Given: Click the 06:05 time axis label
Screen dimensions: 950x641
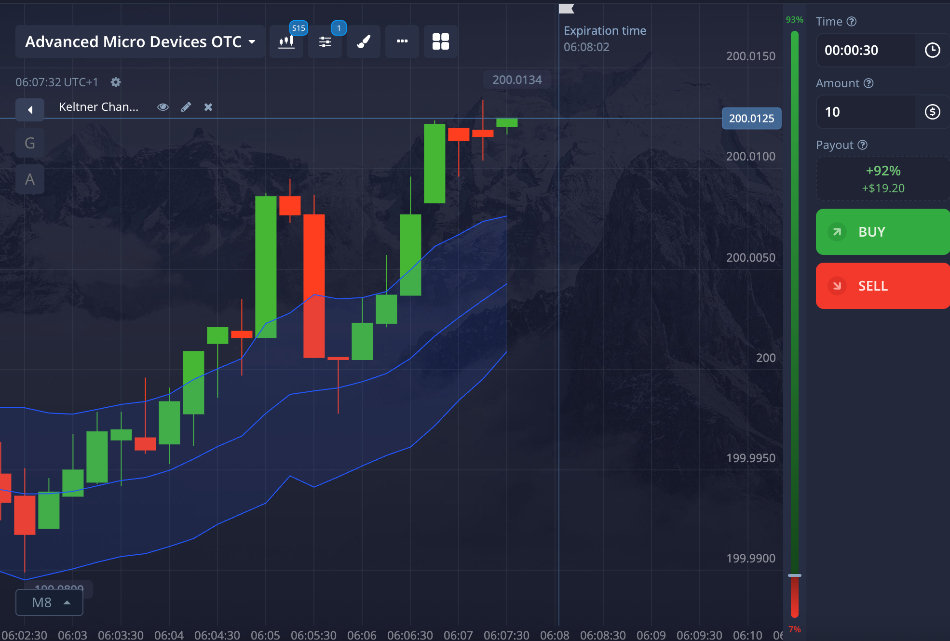Looking at the screenshot, I should tap(265, 635).
